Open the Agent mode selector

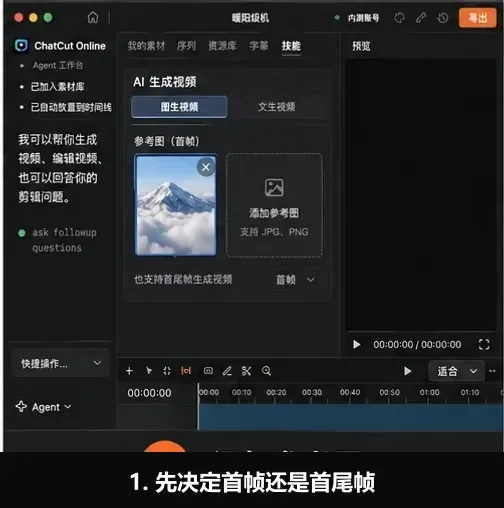(44, 407)
